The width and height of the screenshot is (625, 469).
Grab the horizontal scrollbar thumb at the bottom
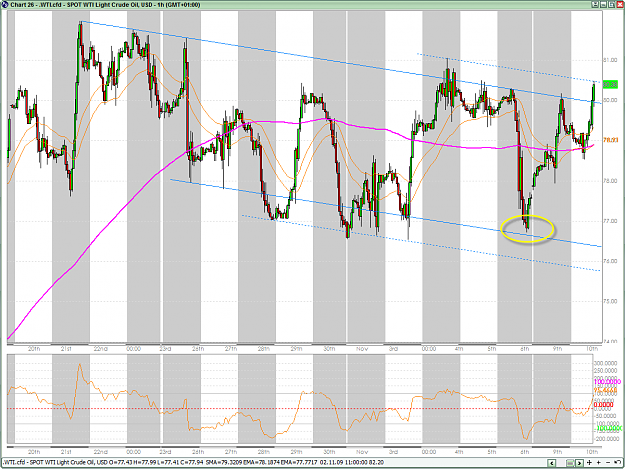tap(570, 463)
